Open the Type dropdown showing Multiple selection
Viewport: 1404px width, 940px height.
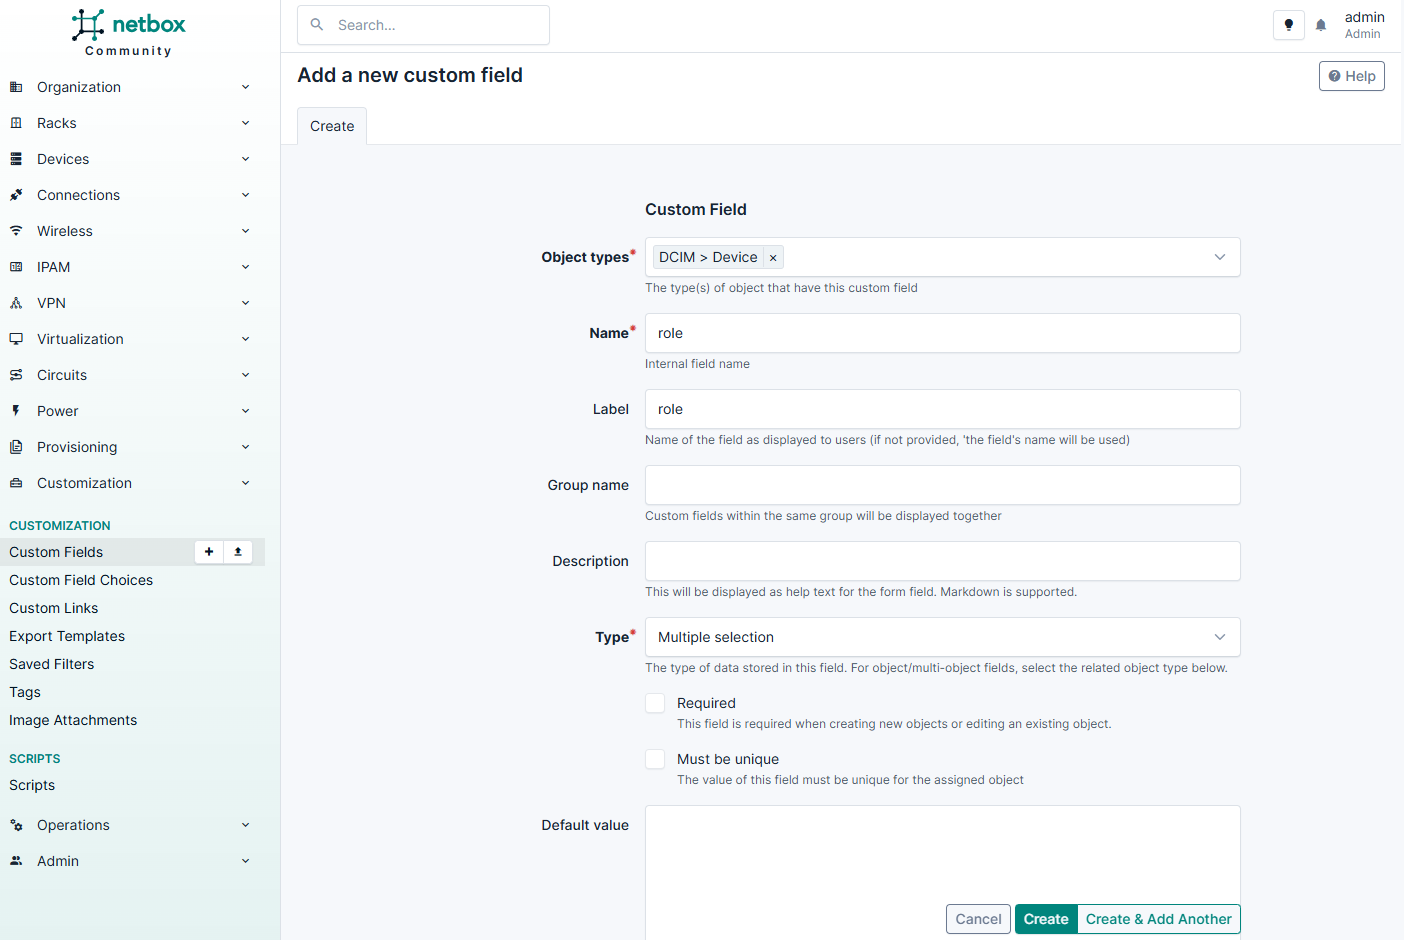pyautogui.click(x=942, y=637)
